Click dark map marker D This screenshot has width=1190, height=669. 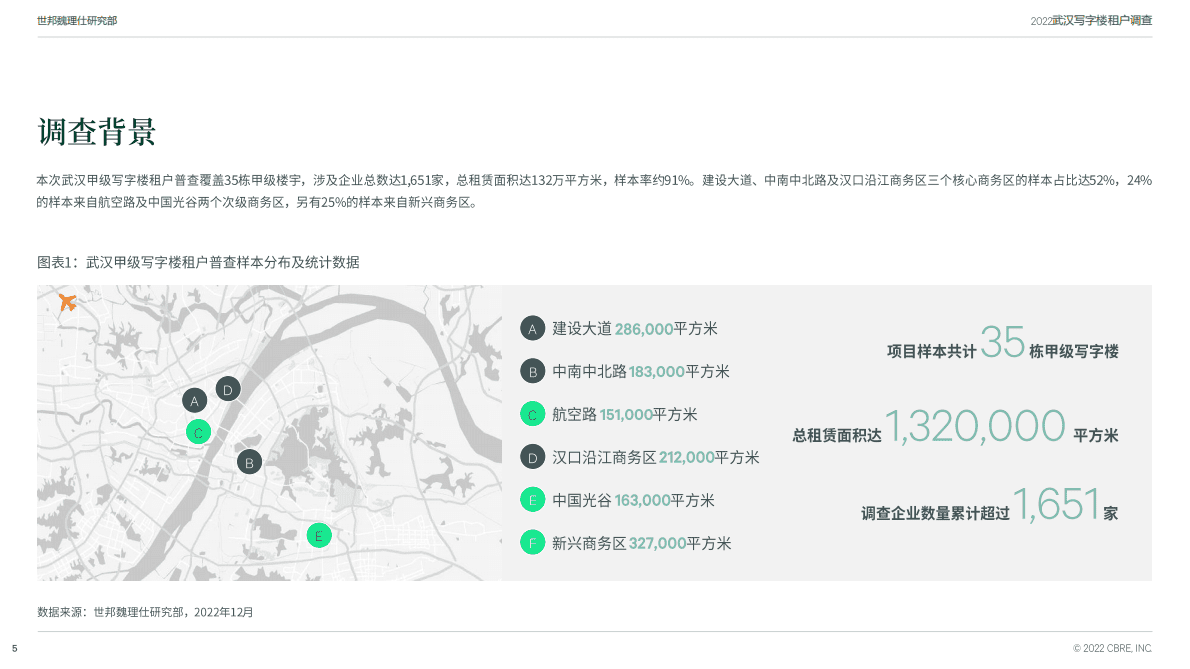point(228,389)
